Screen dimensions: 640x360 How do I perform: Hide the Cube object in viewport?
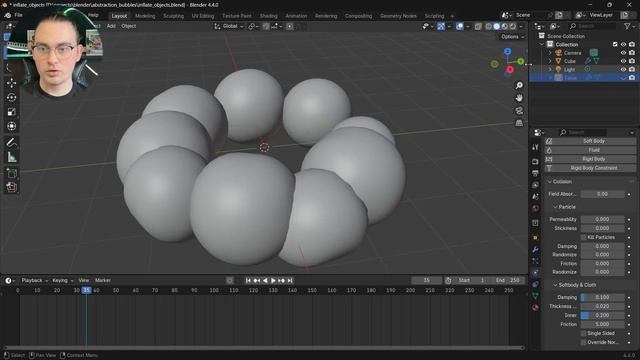tap(623, 61)
